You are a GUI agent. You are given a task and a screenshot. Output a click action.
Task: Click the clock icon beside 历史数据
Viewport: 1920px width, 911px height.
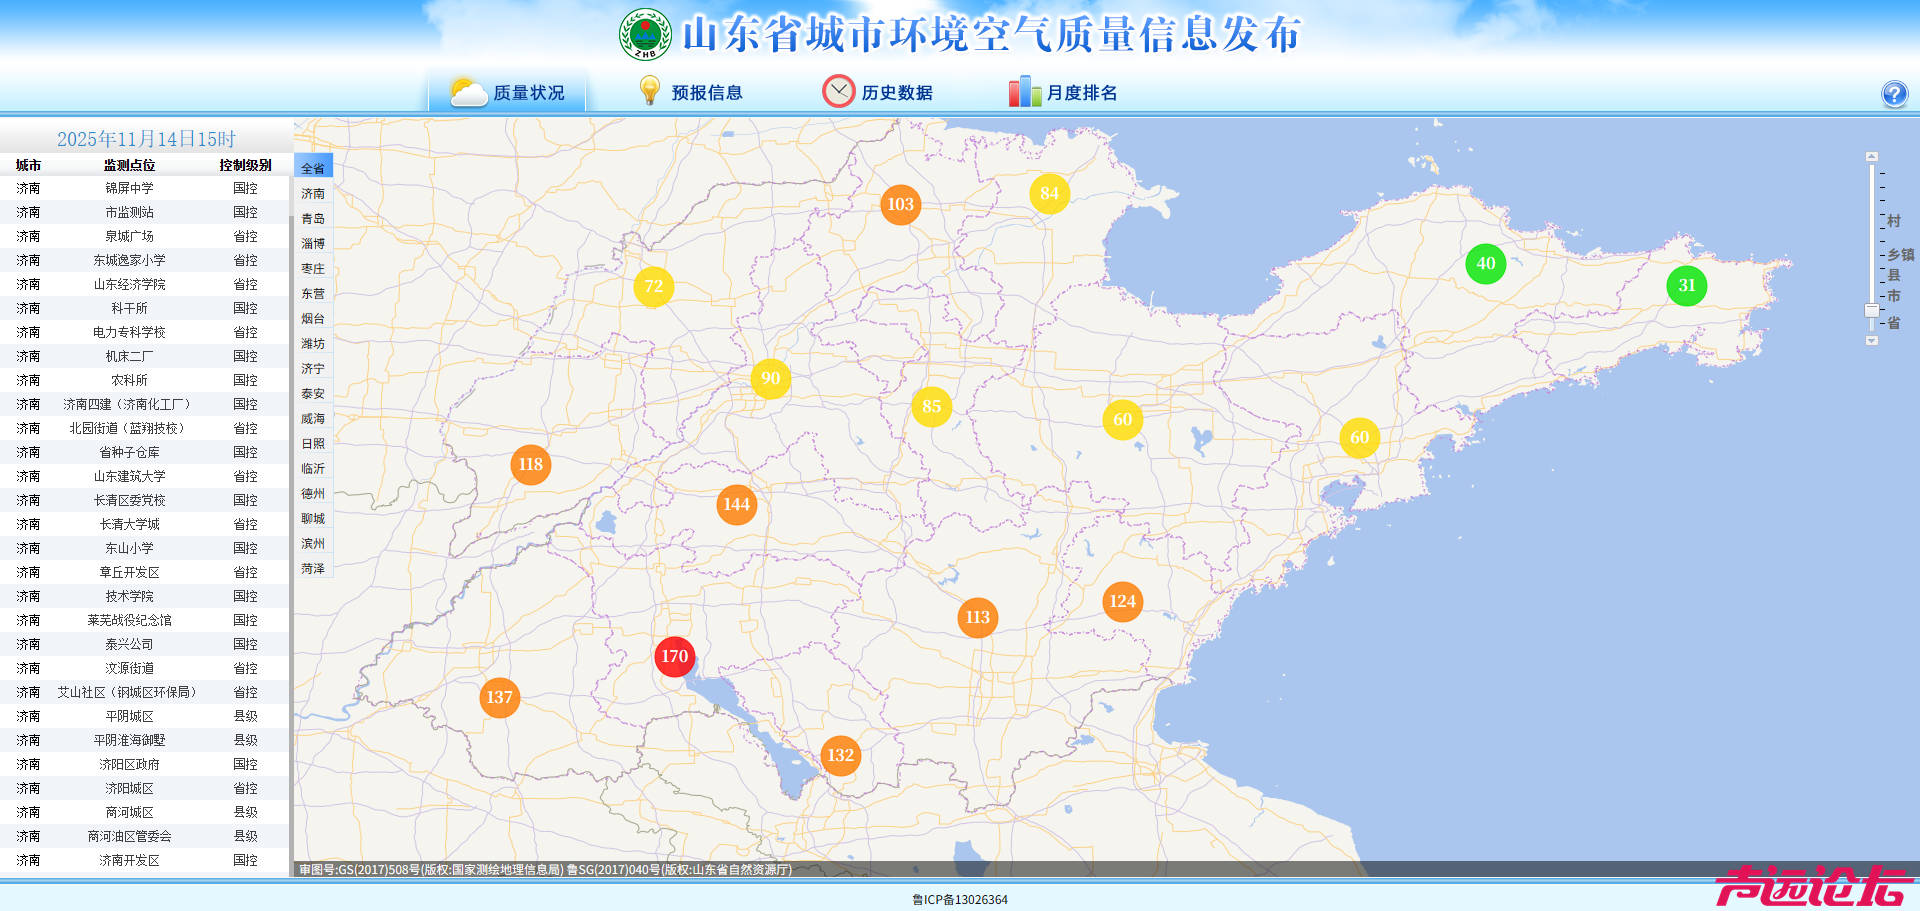(x=839, y=90)
